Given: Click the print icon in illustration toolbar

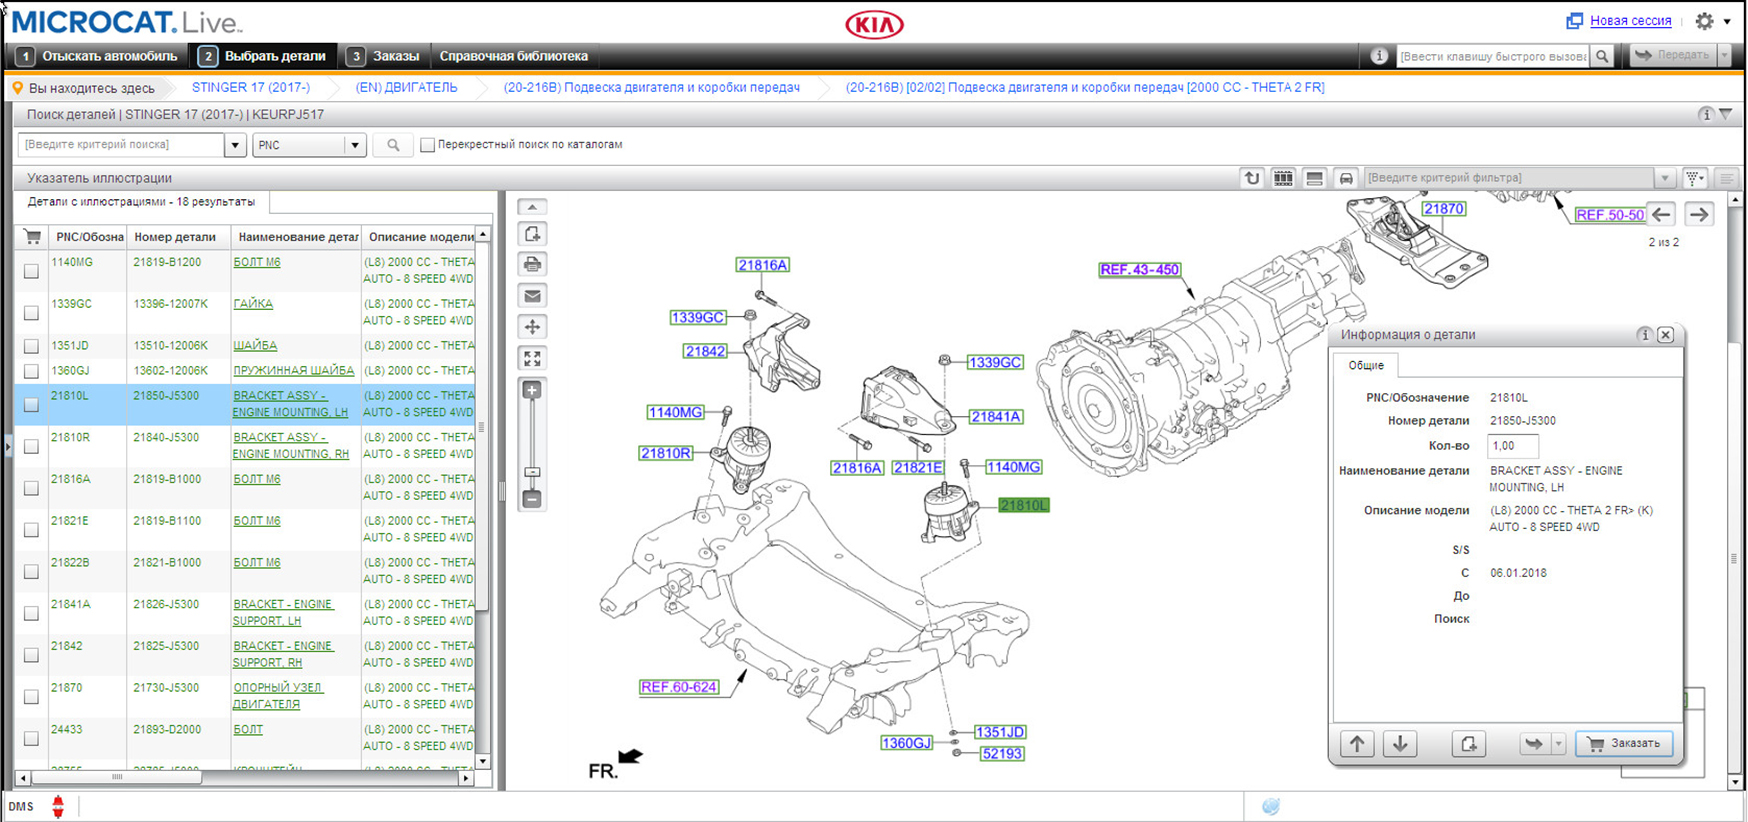Looking at the screenshot, I should (532, 265).
